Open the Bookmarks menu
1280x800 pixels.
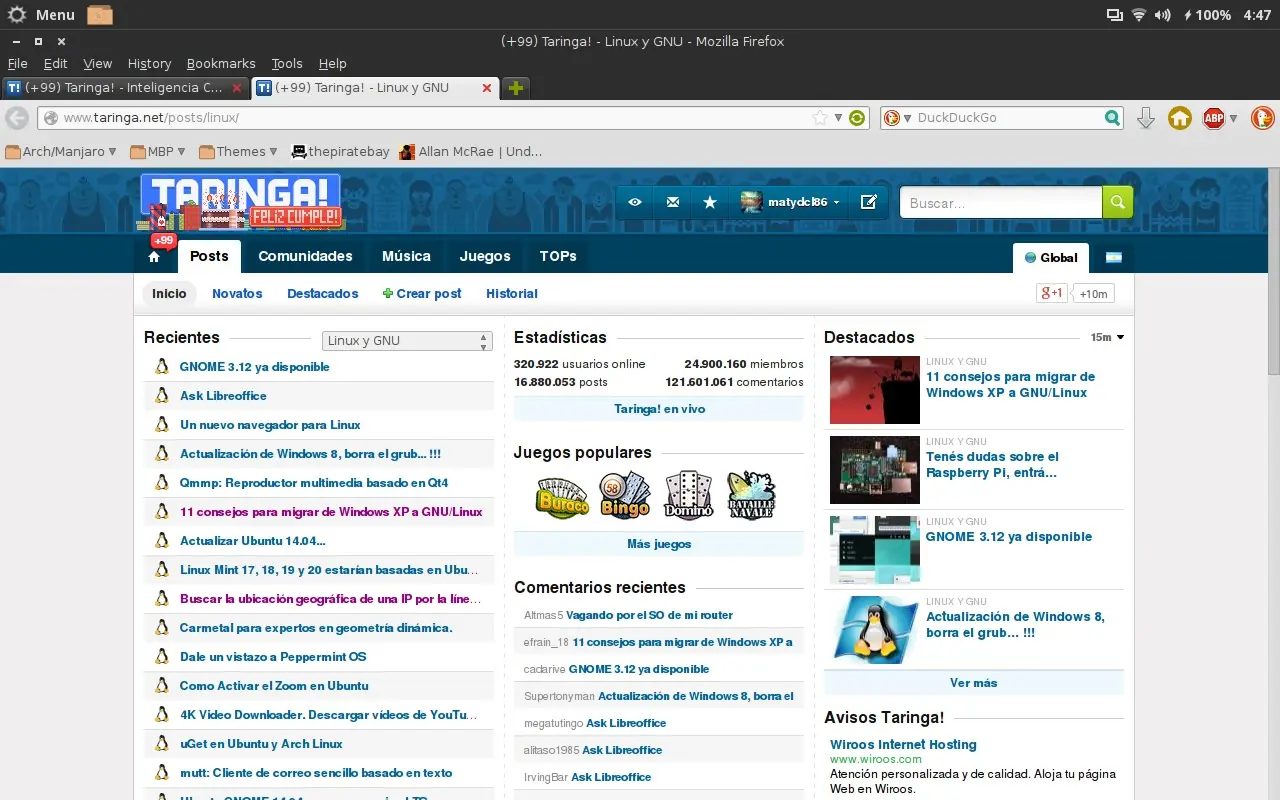[221, 63]
